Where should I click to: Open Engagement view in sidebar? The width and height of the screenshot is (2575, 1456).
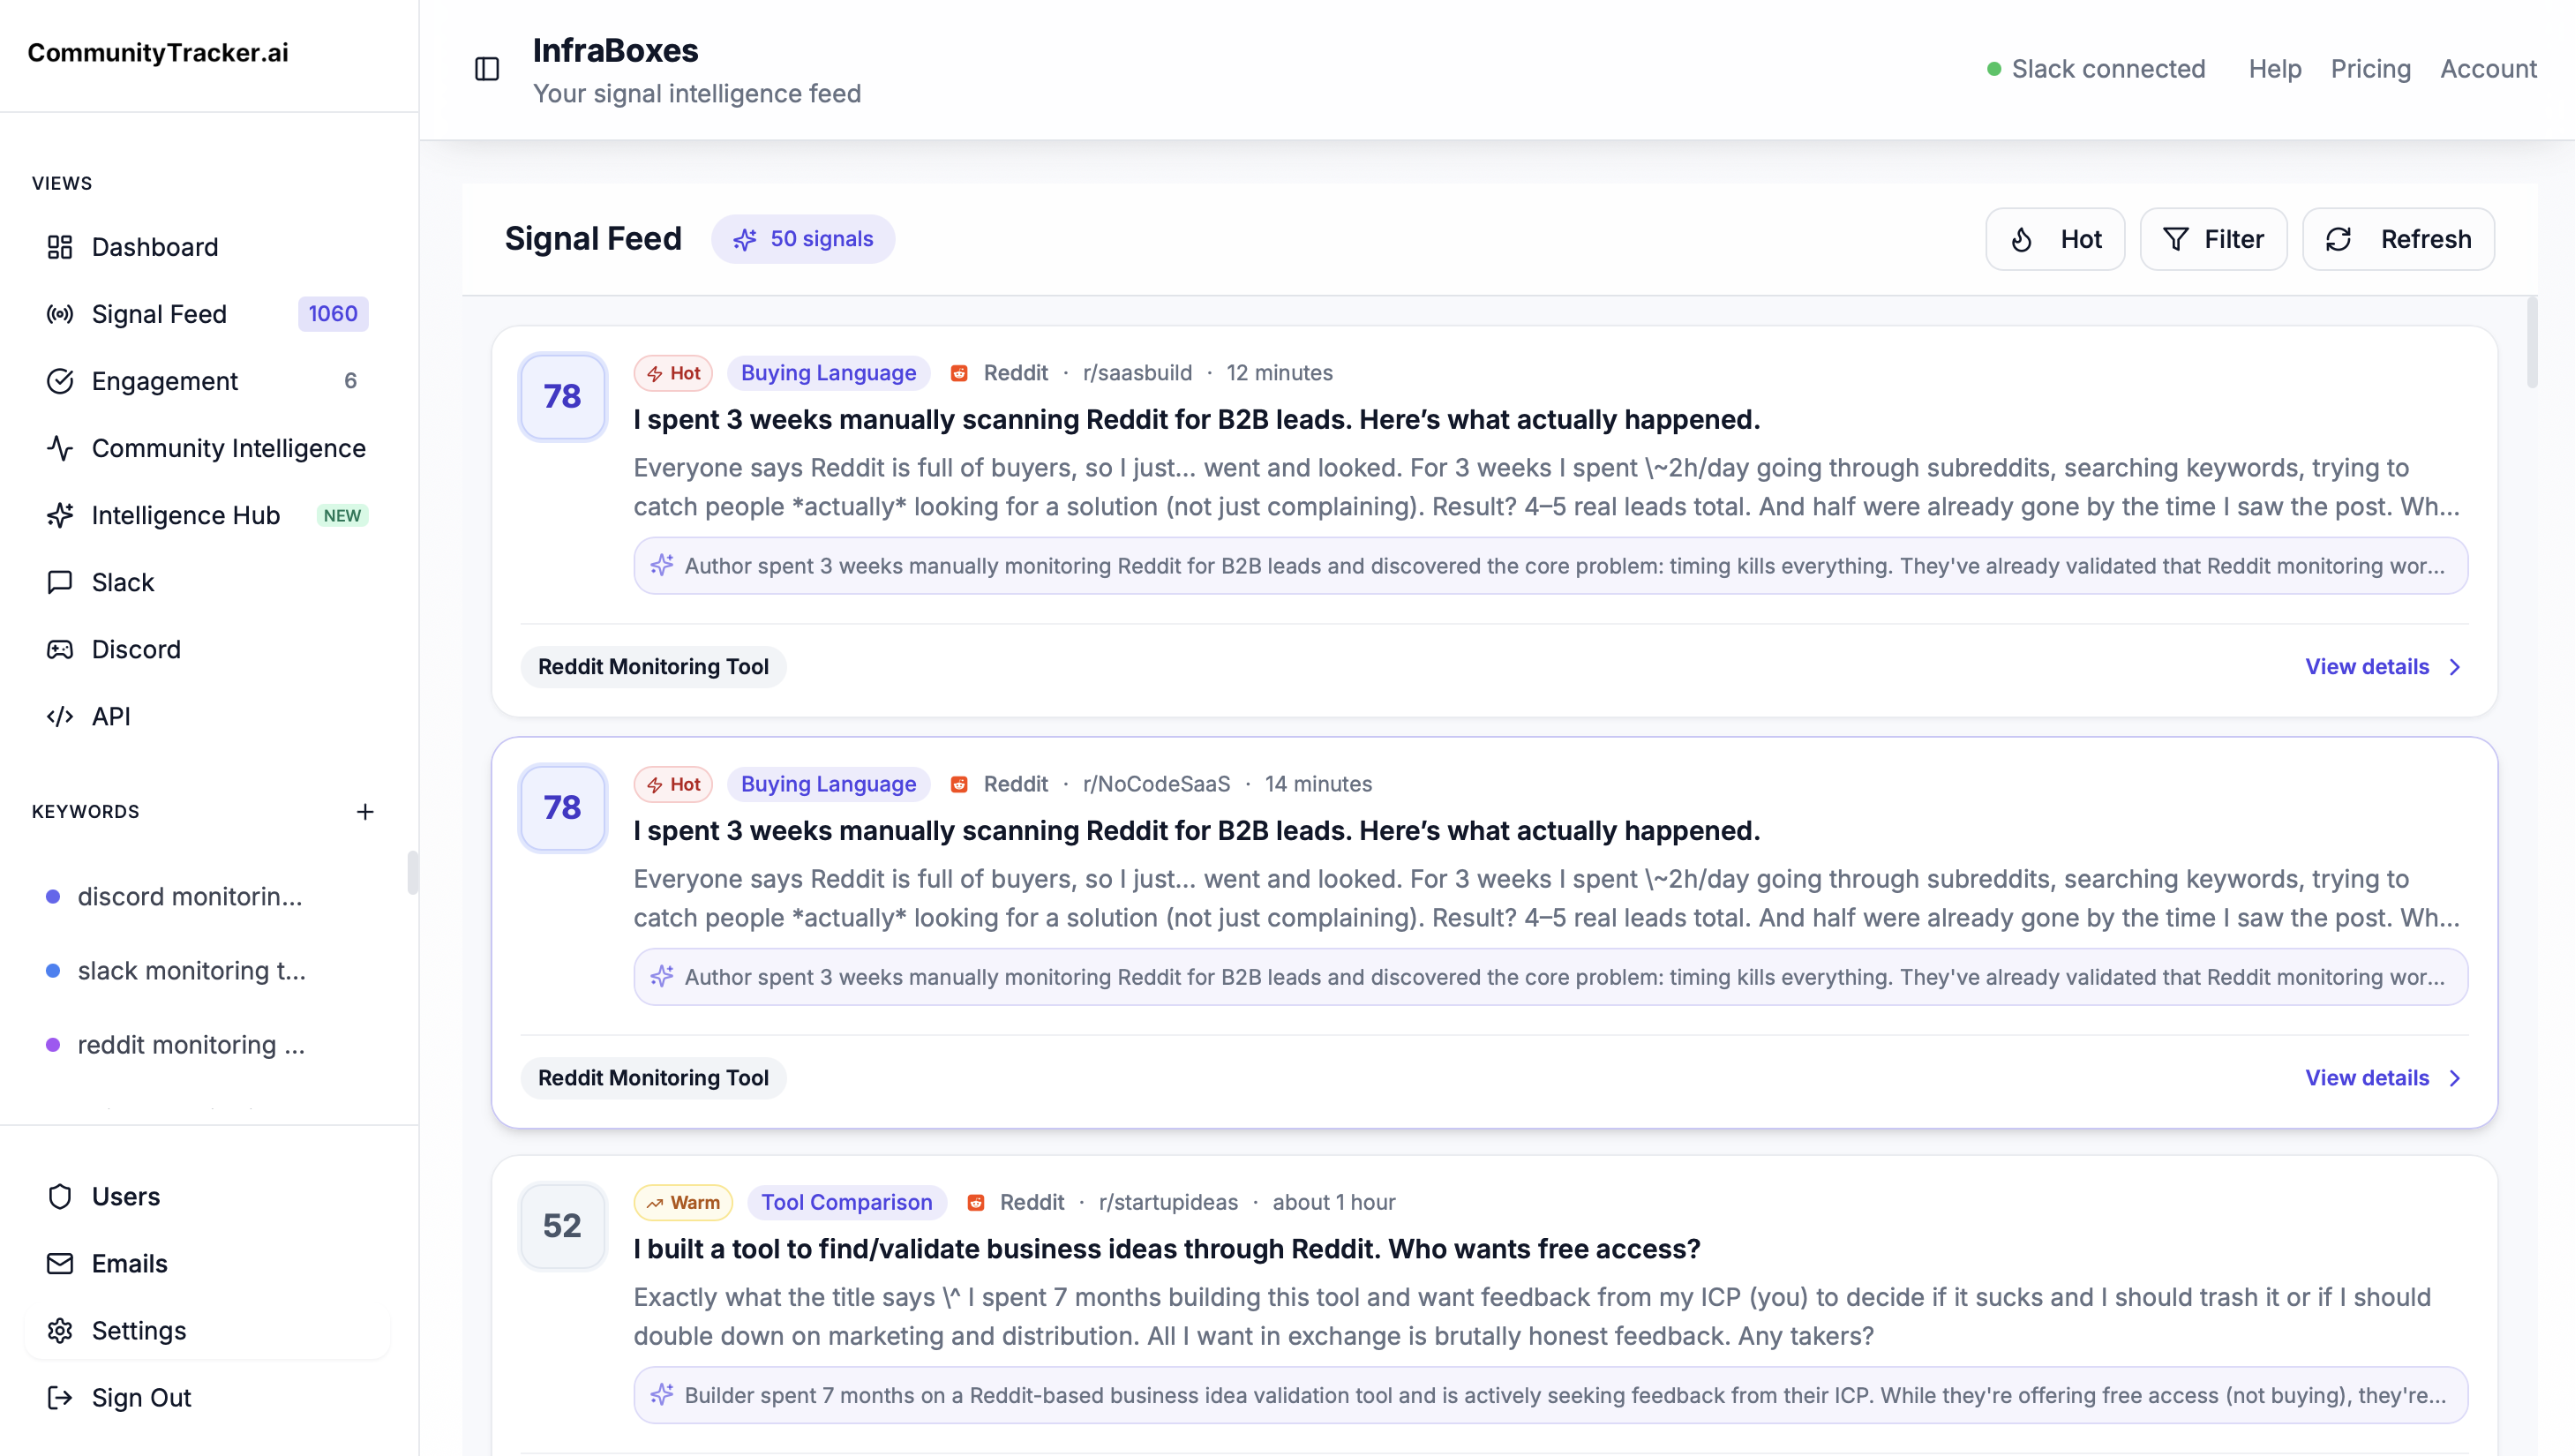(x=165, y=381)
